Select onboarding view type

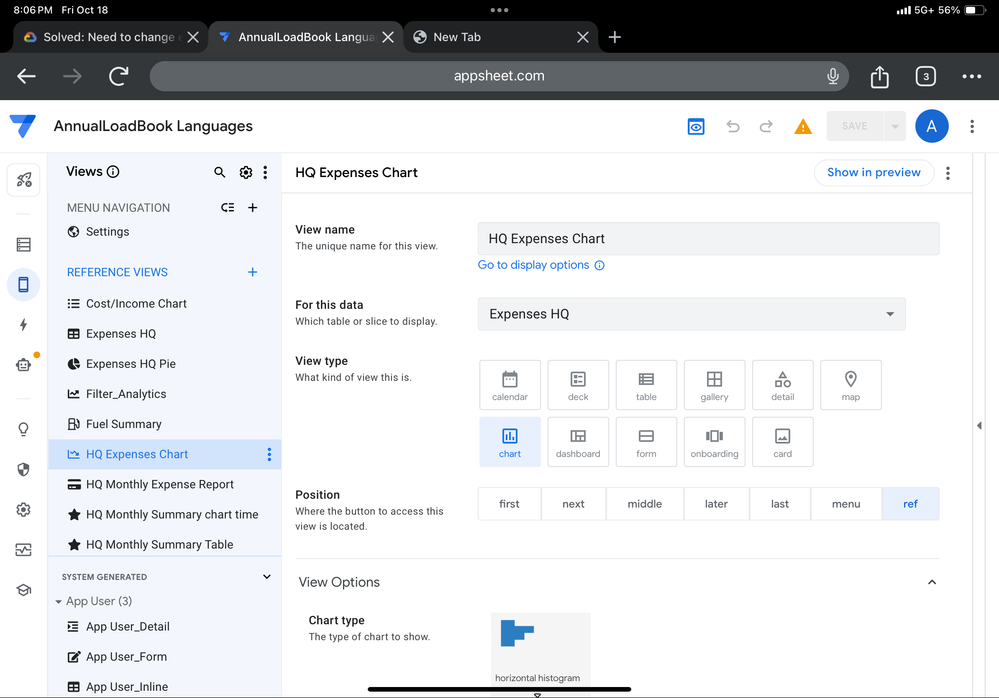714,442
